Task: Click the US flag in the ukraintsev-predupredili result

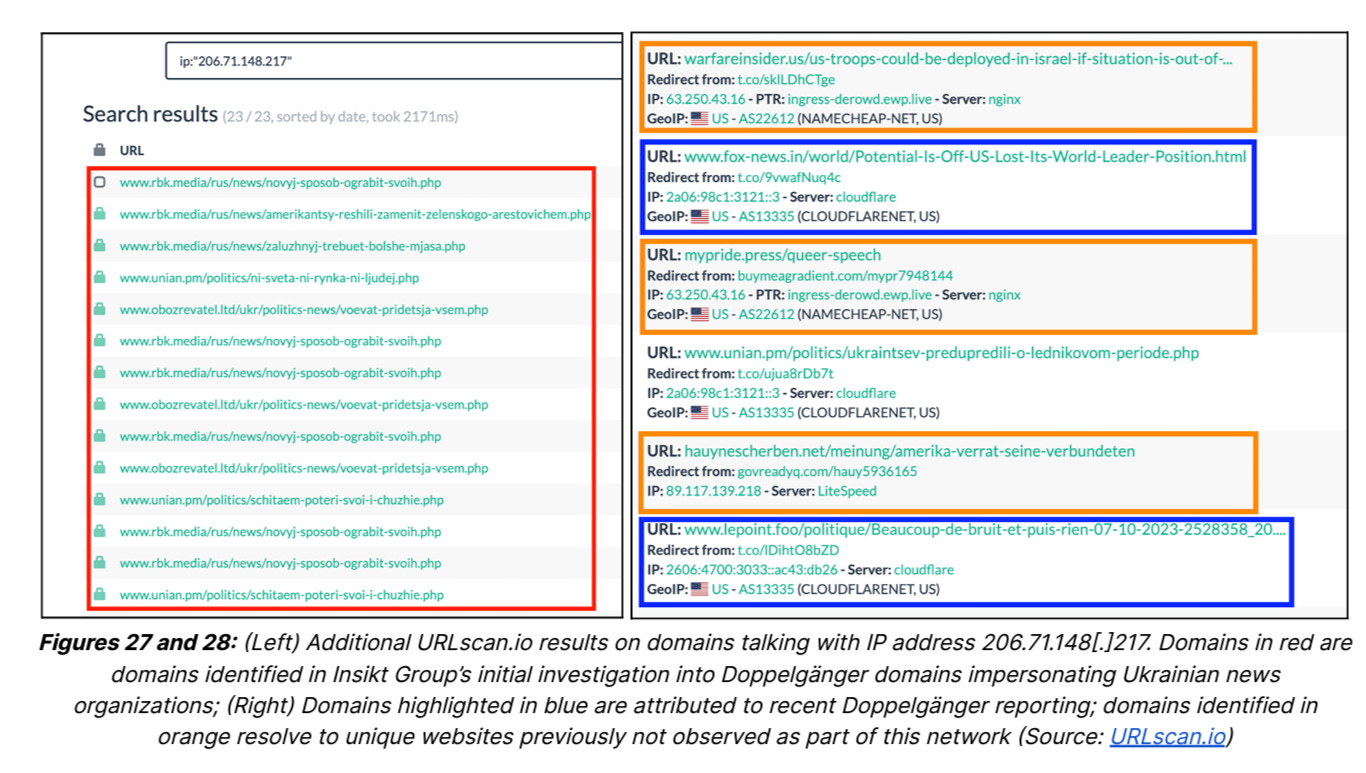Action: point(699,413)
